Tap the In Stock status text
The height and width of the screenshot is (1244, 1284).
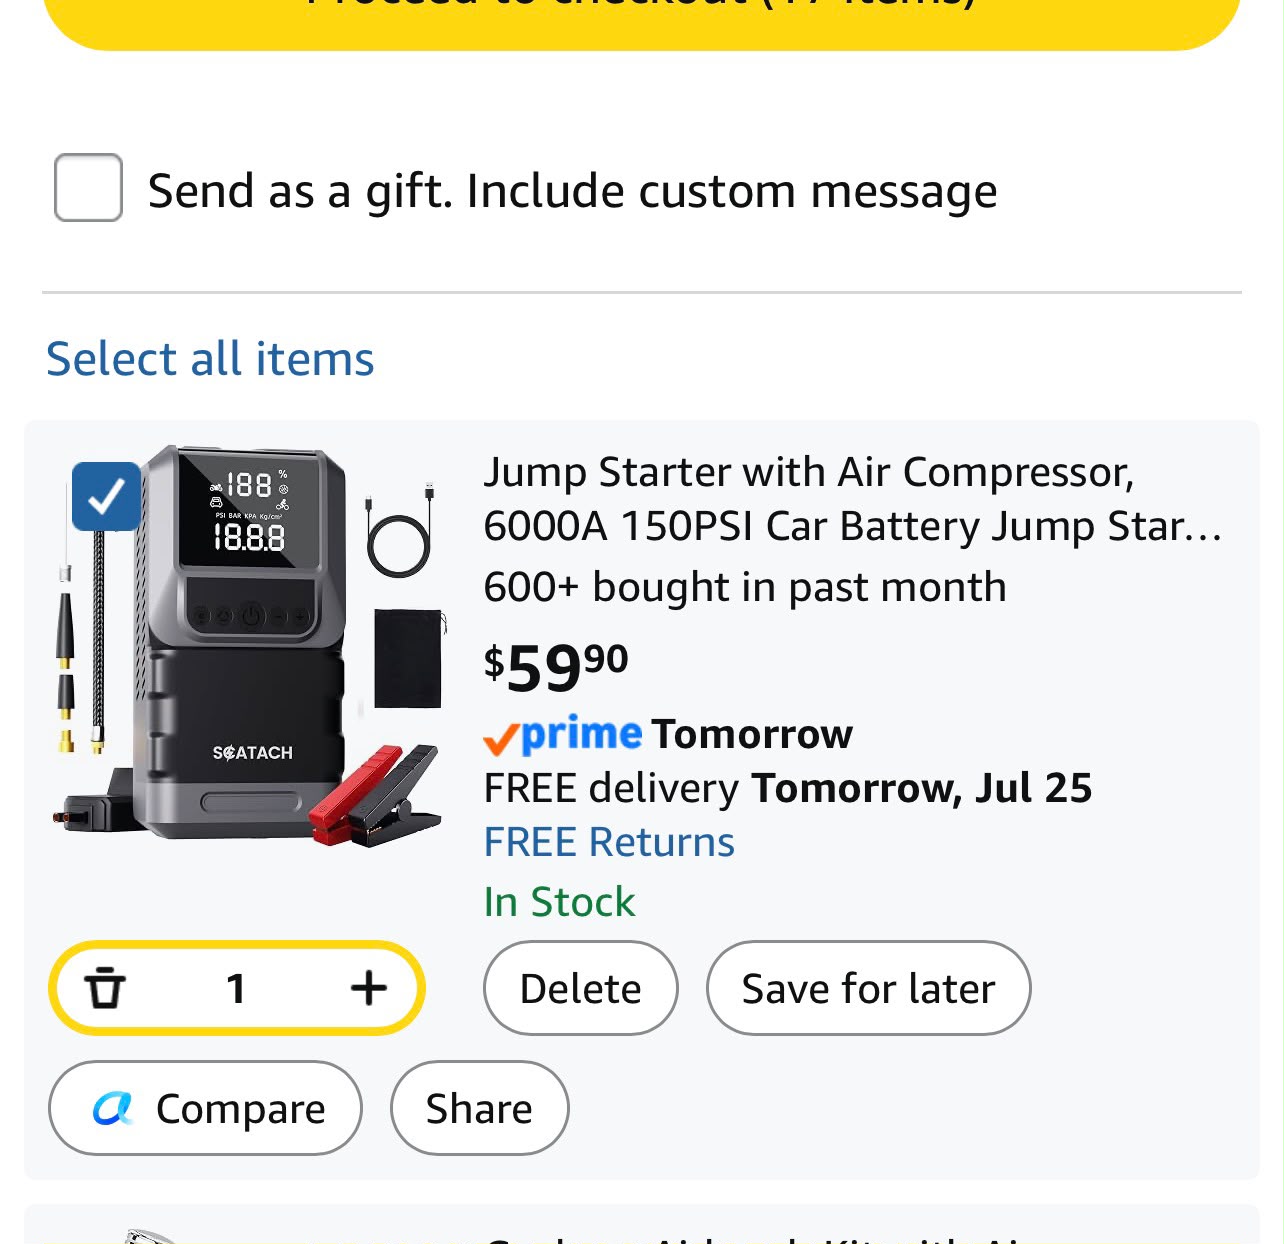[x=559, y=902]
